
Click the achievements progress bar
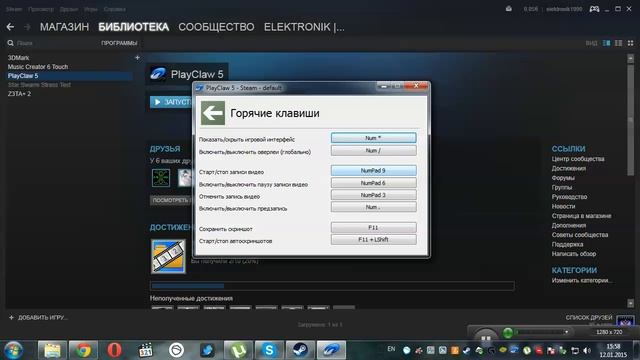pos(332,286)
